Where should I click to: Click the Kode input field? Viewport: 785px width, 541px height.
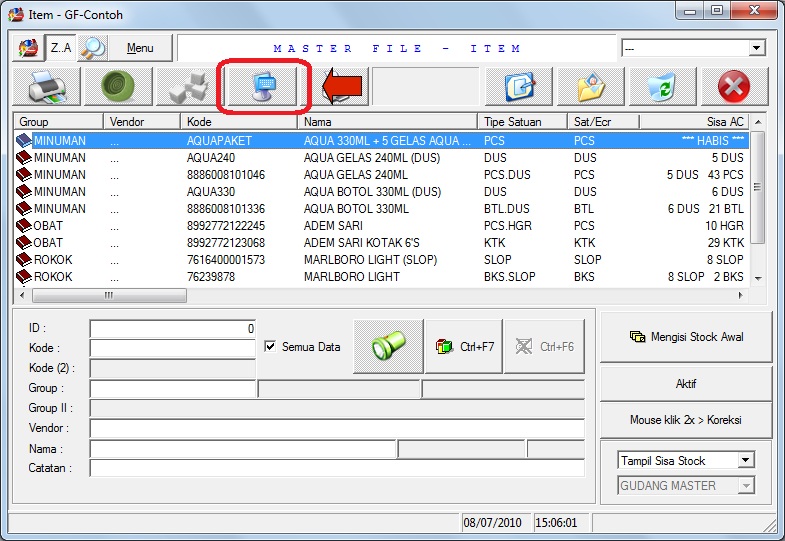click(x=173, y=348)
